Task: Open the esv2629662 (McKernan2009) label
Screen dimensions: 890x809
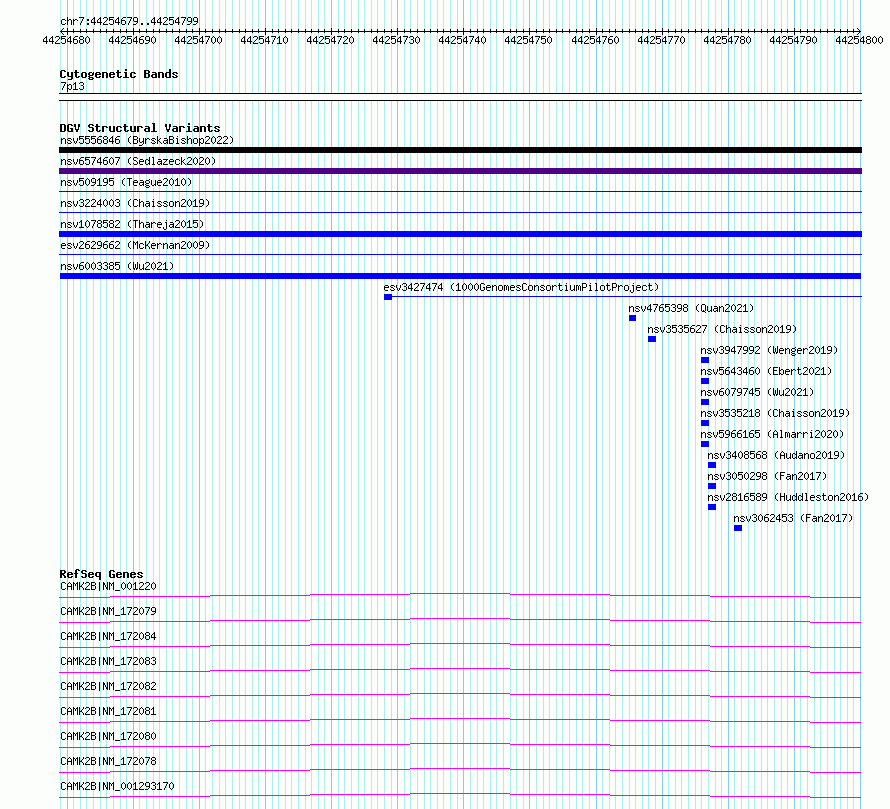Action: point(135,245)
